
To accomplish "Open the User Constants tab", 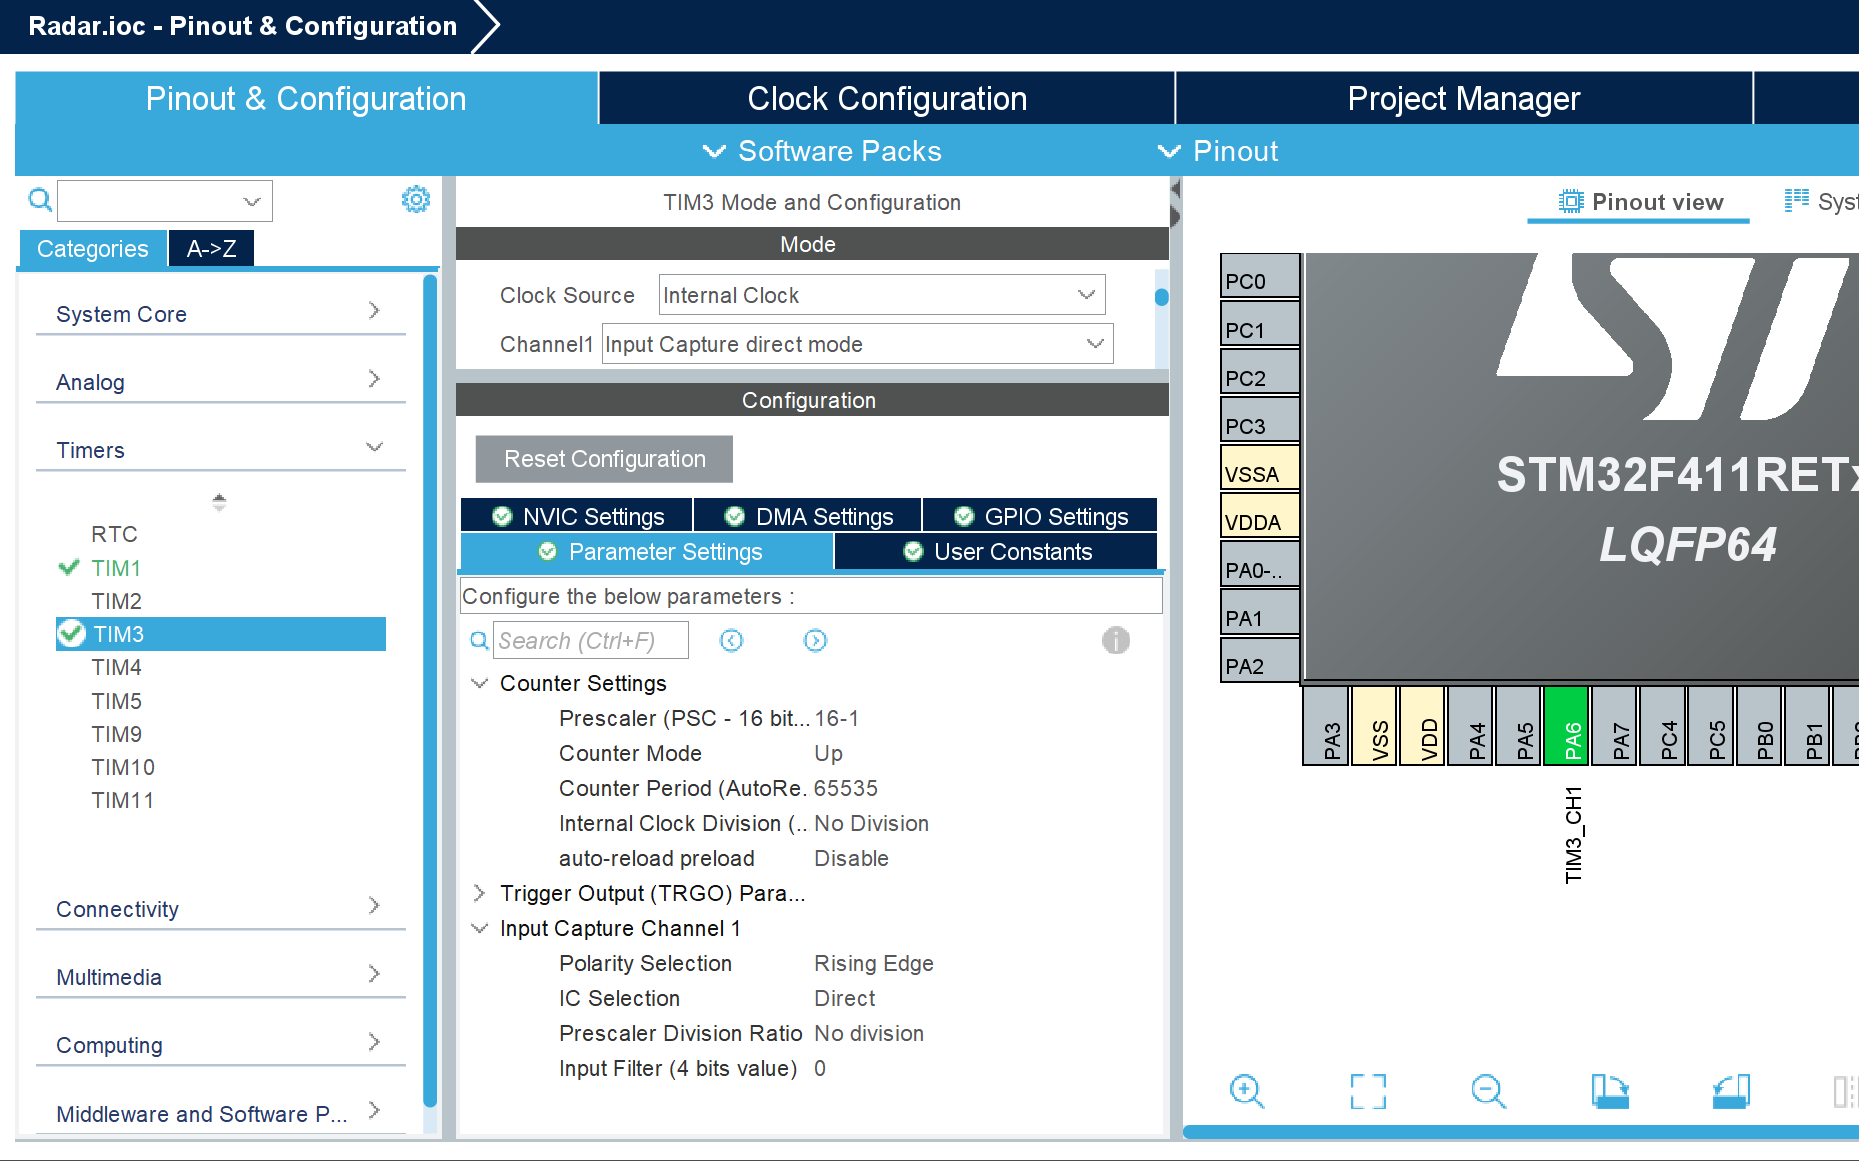I will tap(996, 551).
